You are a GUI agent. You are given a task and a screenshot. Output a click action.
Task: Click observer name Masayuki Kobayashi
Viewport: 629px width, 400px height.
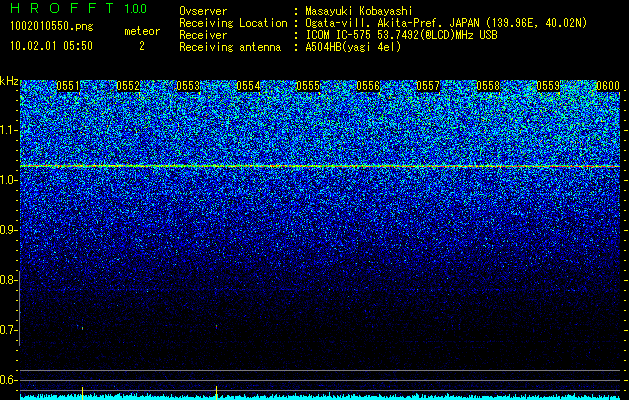coord(359,11)
